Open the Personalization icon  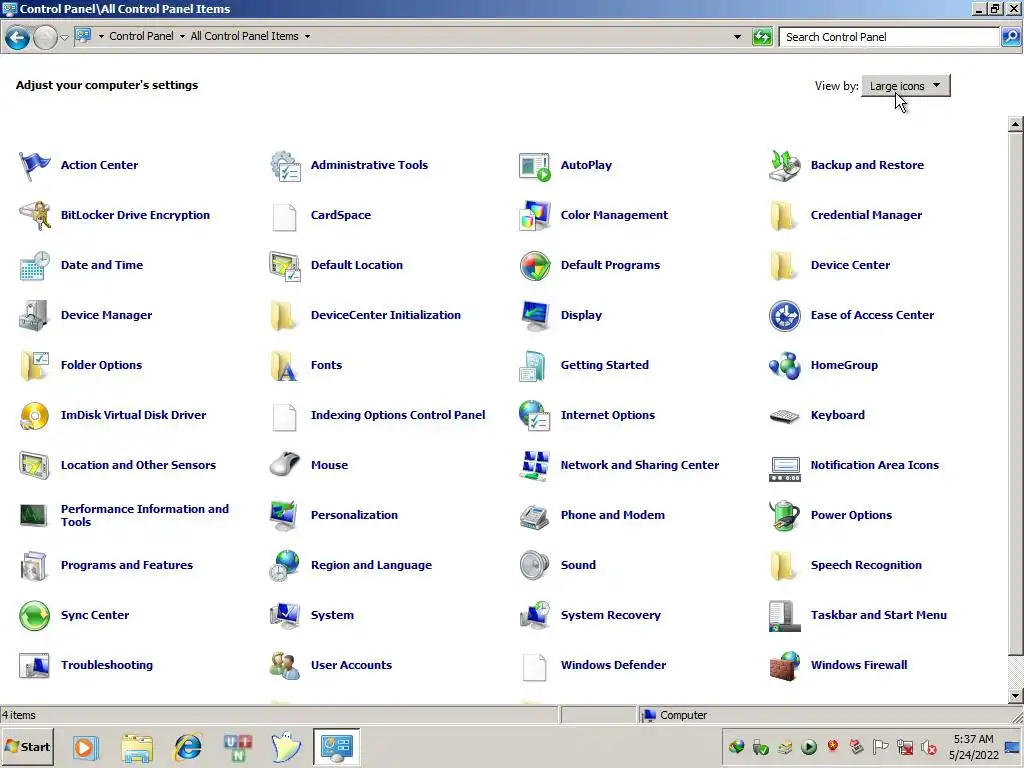(x=285, y=515)
